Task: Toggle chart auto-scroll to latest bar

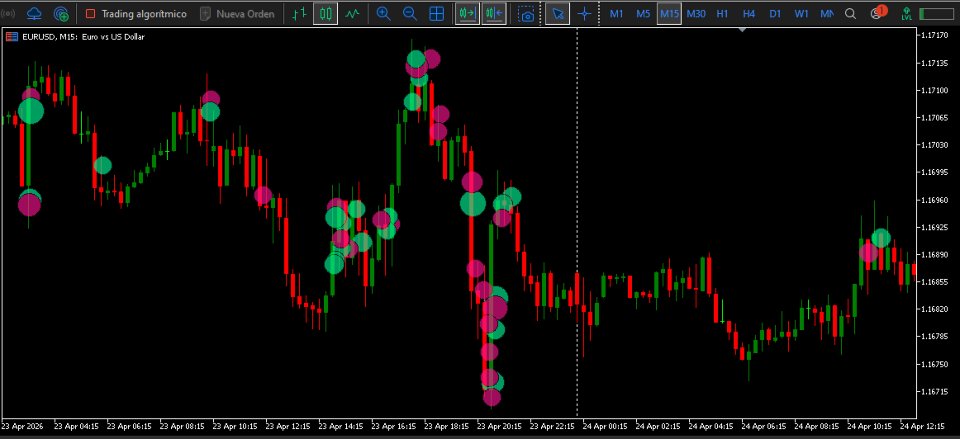Action: pos(467,13)
